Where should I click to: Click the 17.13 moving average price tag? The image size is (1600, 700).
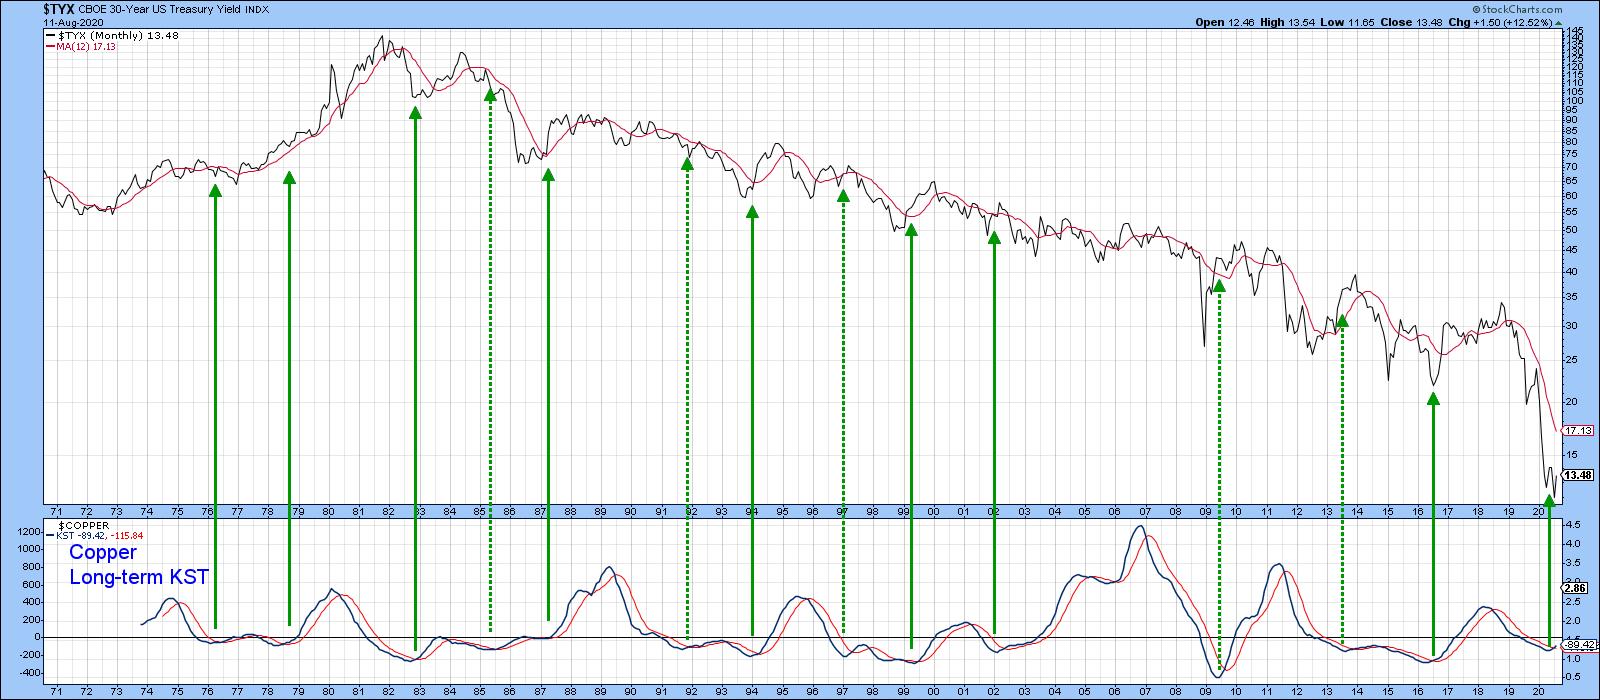1577,431
